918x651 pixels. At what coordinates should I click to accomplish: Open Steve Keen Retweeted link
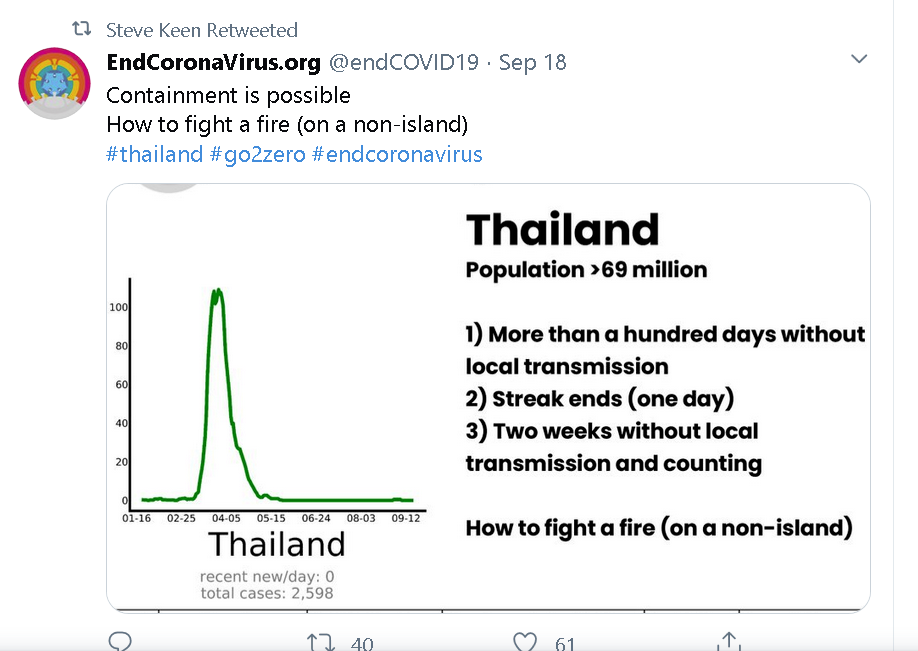pos(202,30)
